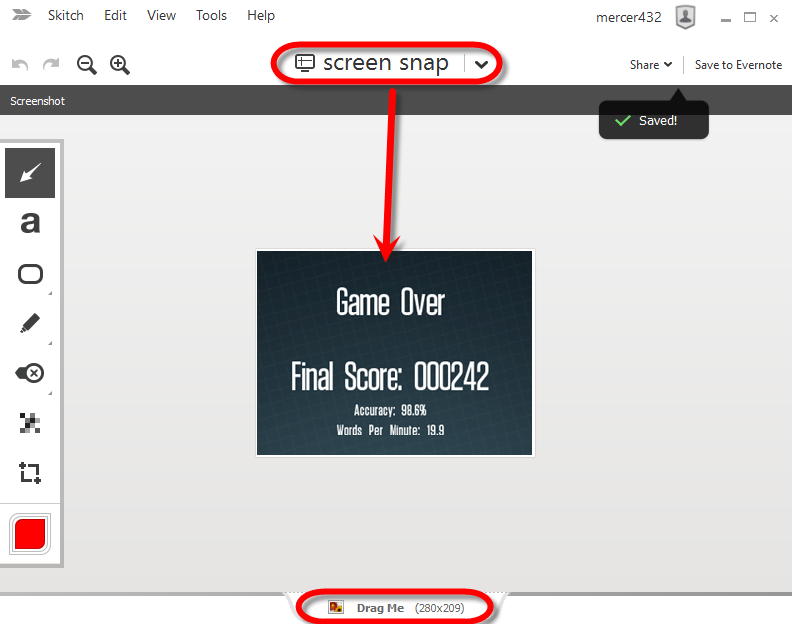792x624 pixels.
Task: Click the Undo arrow
Action: coord(20,65)
